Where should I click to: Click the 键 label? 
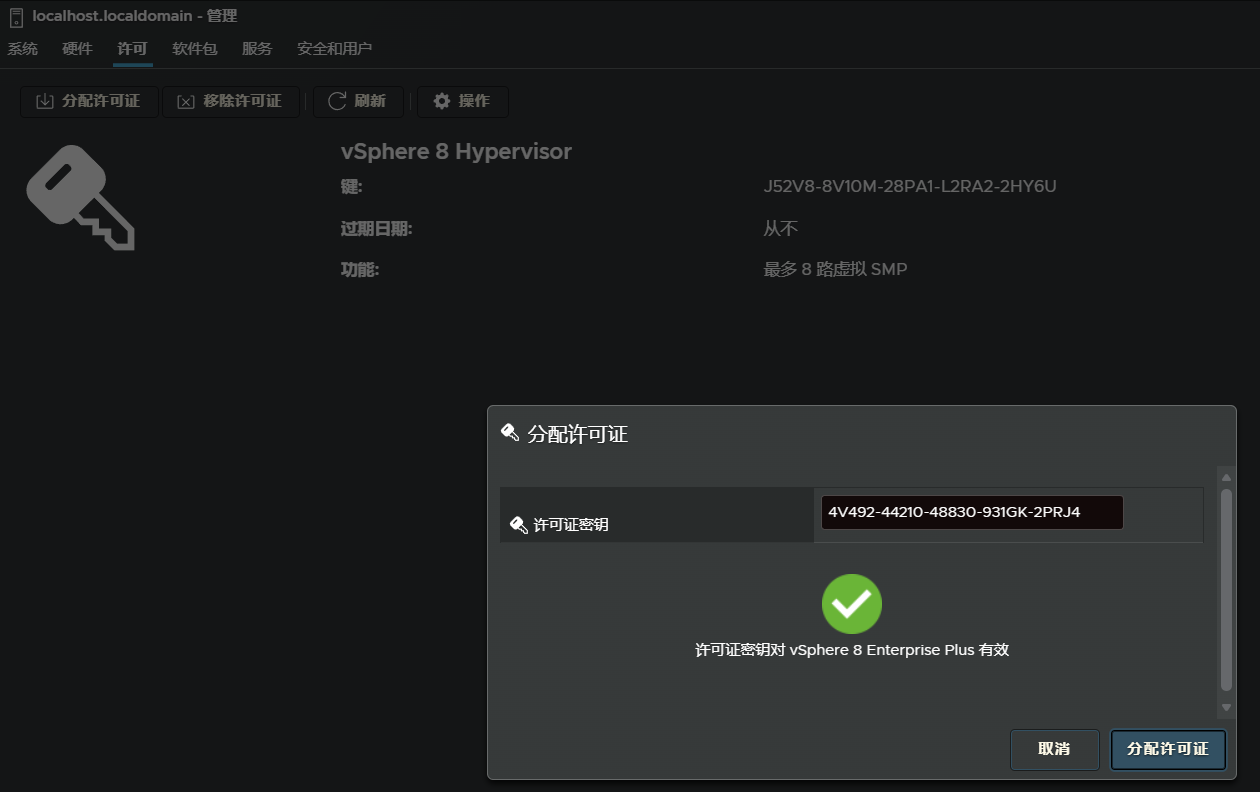tap(351, 187)
